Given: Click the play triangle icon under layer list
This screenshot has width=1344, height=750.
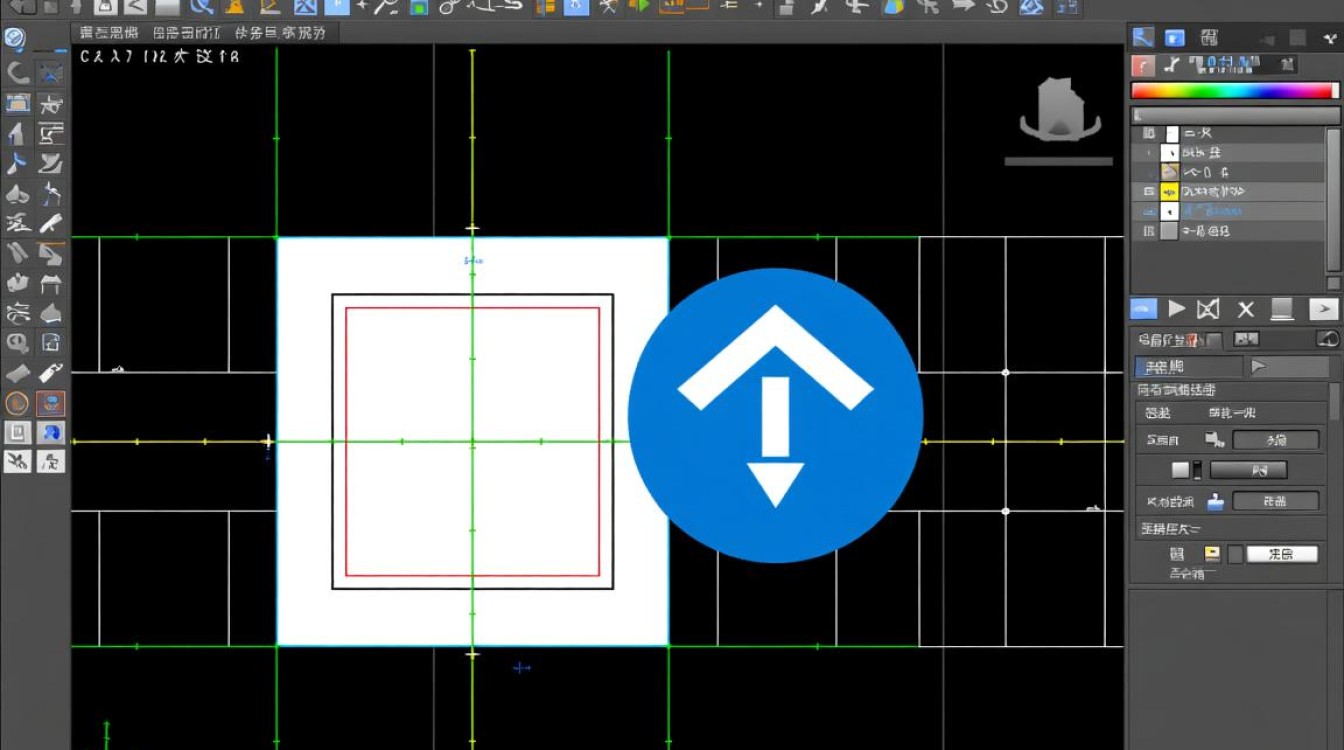Looking at the screenshot, I should click(x=1177, y=309).
